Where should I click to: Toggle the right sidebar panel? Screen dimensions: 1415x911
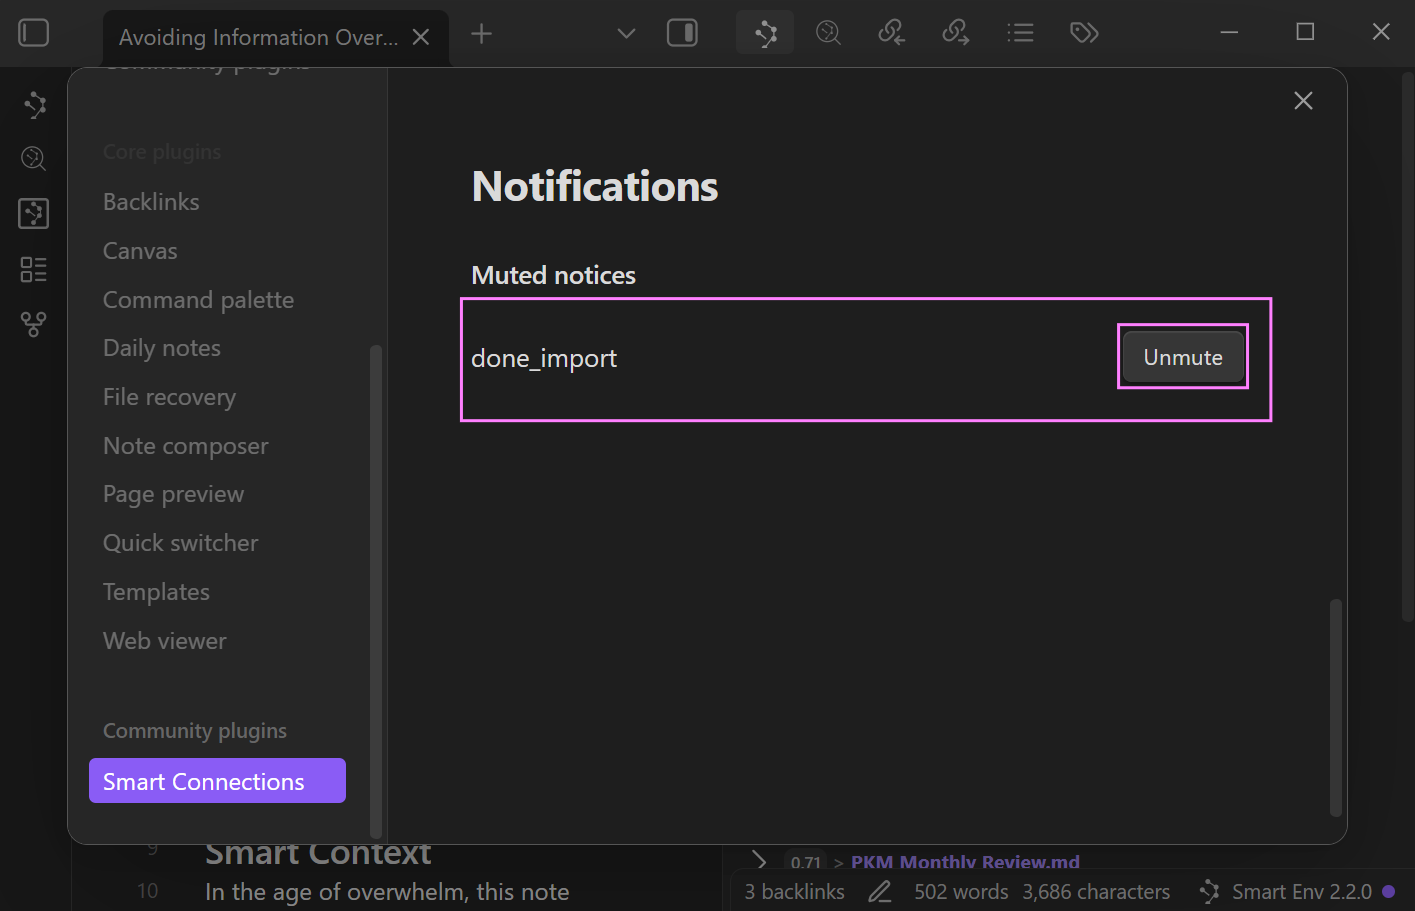682,33
